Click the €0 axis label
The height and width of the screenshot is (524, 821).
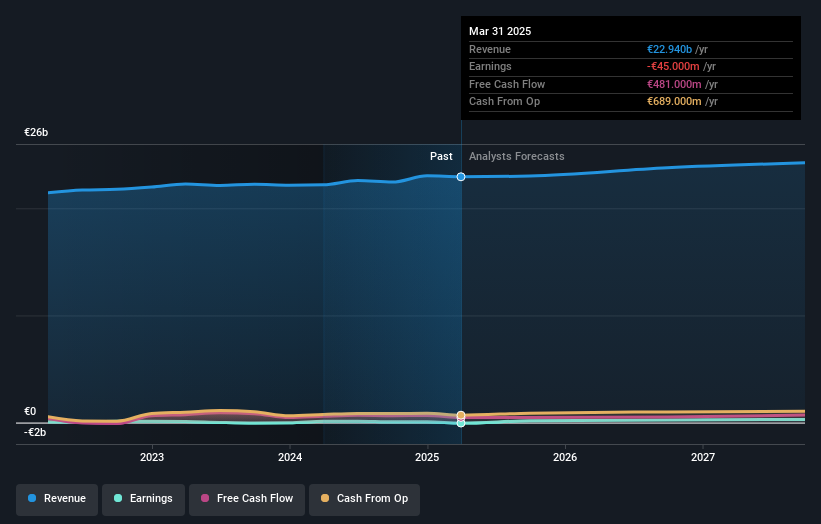pyautogui.click(x=30, y=411)
